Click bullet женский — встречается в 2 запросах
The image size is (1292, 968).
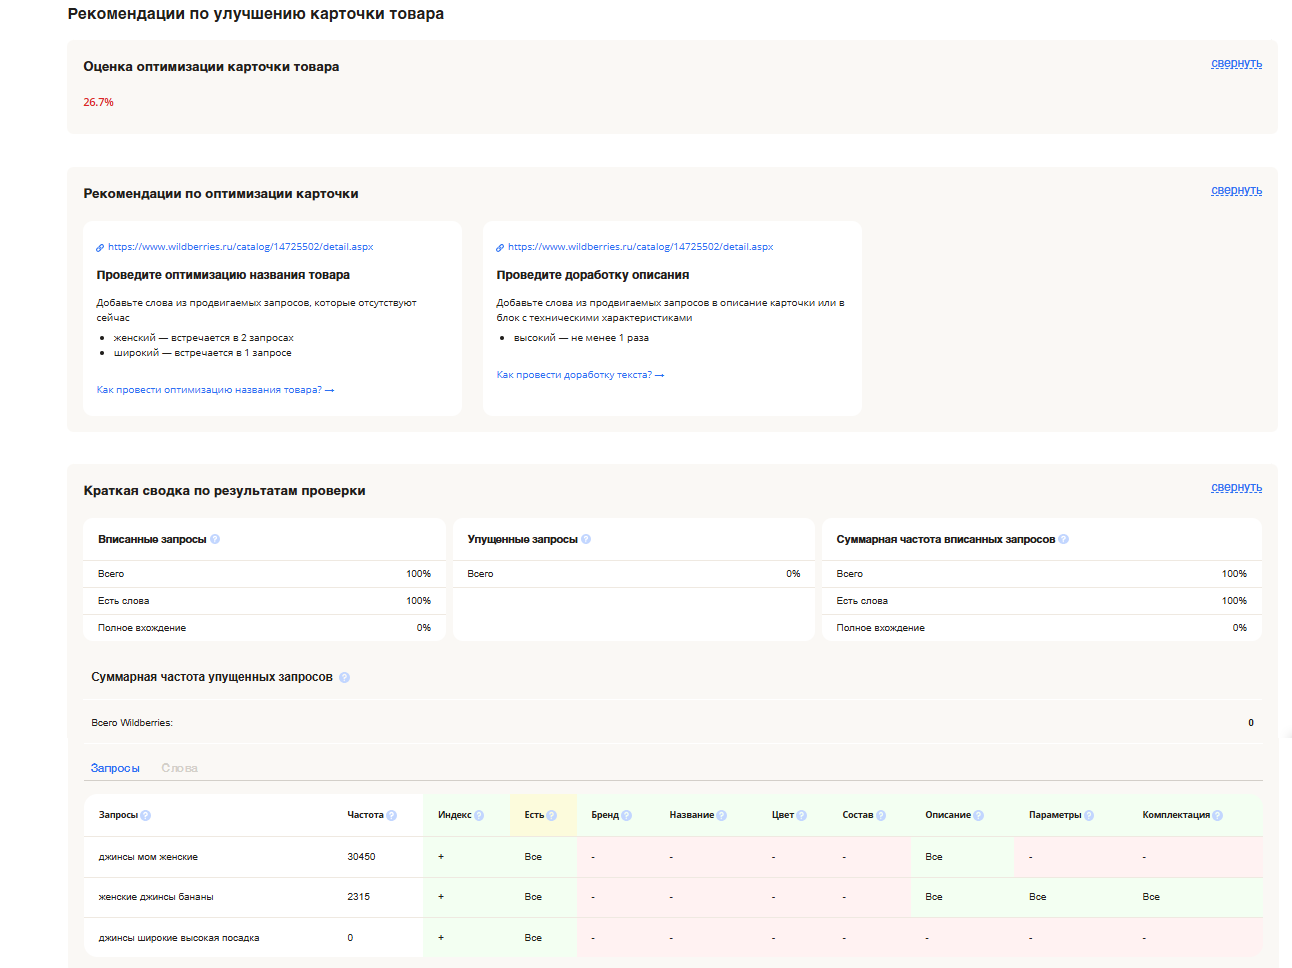click(x=203, y=338)
